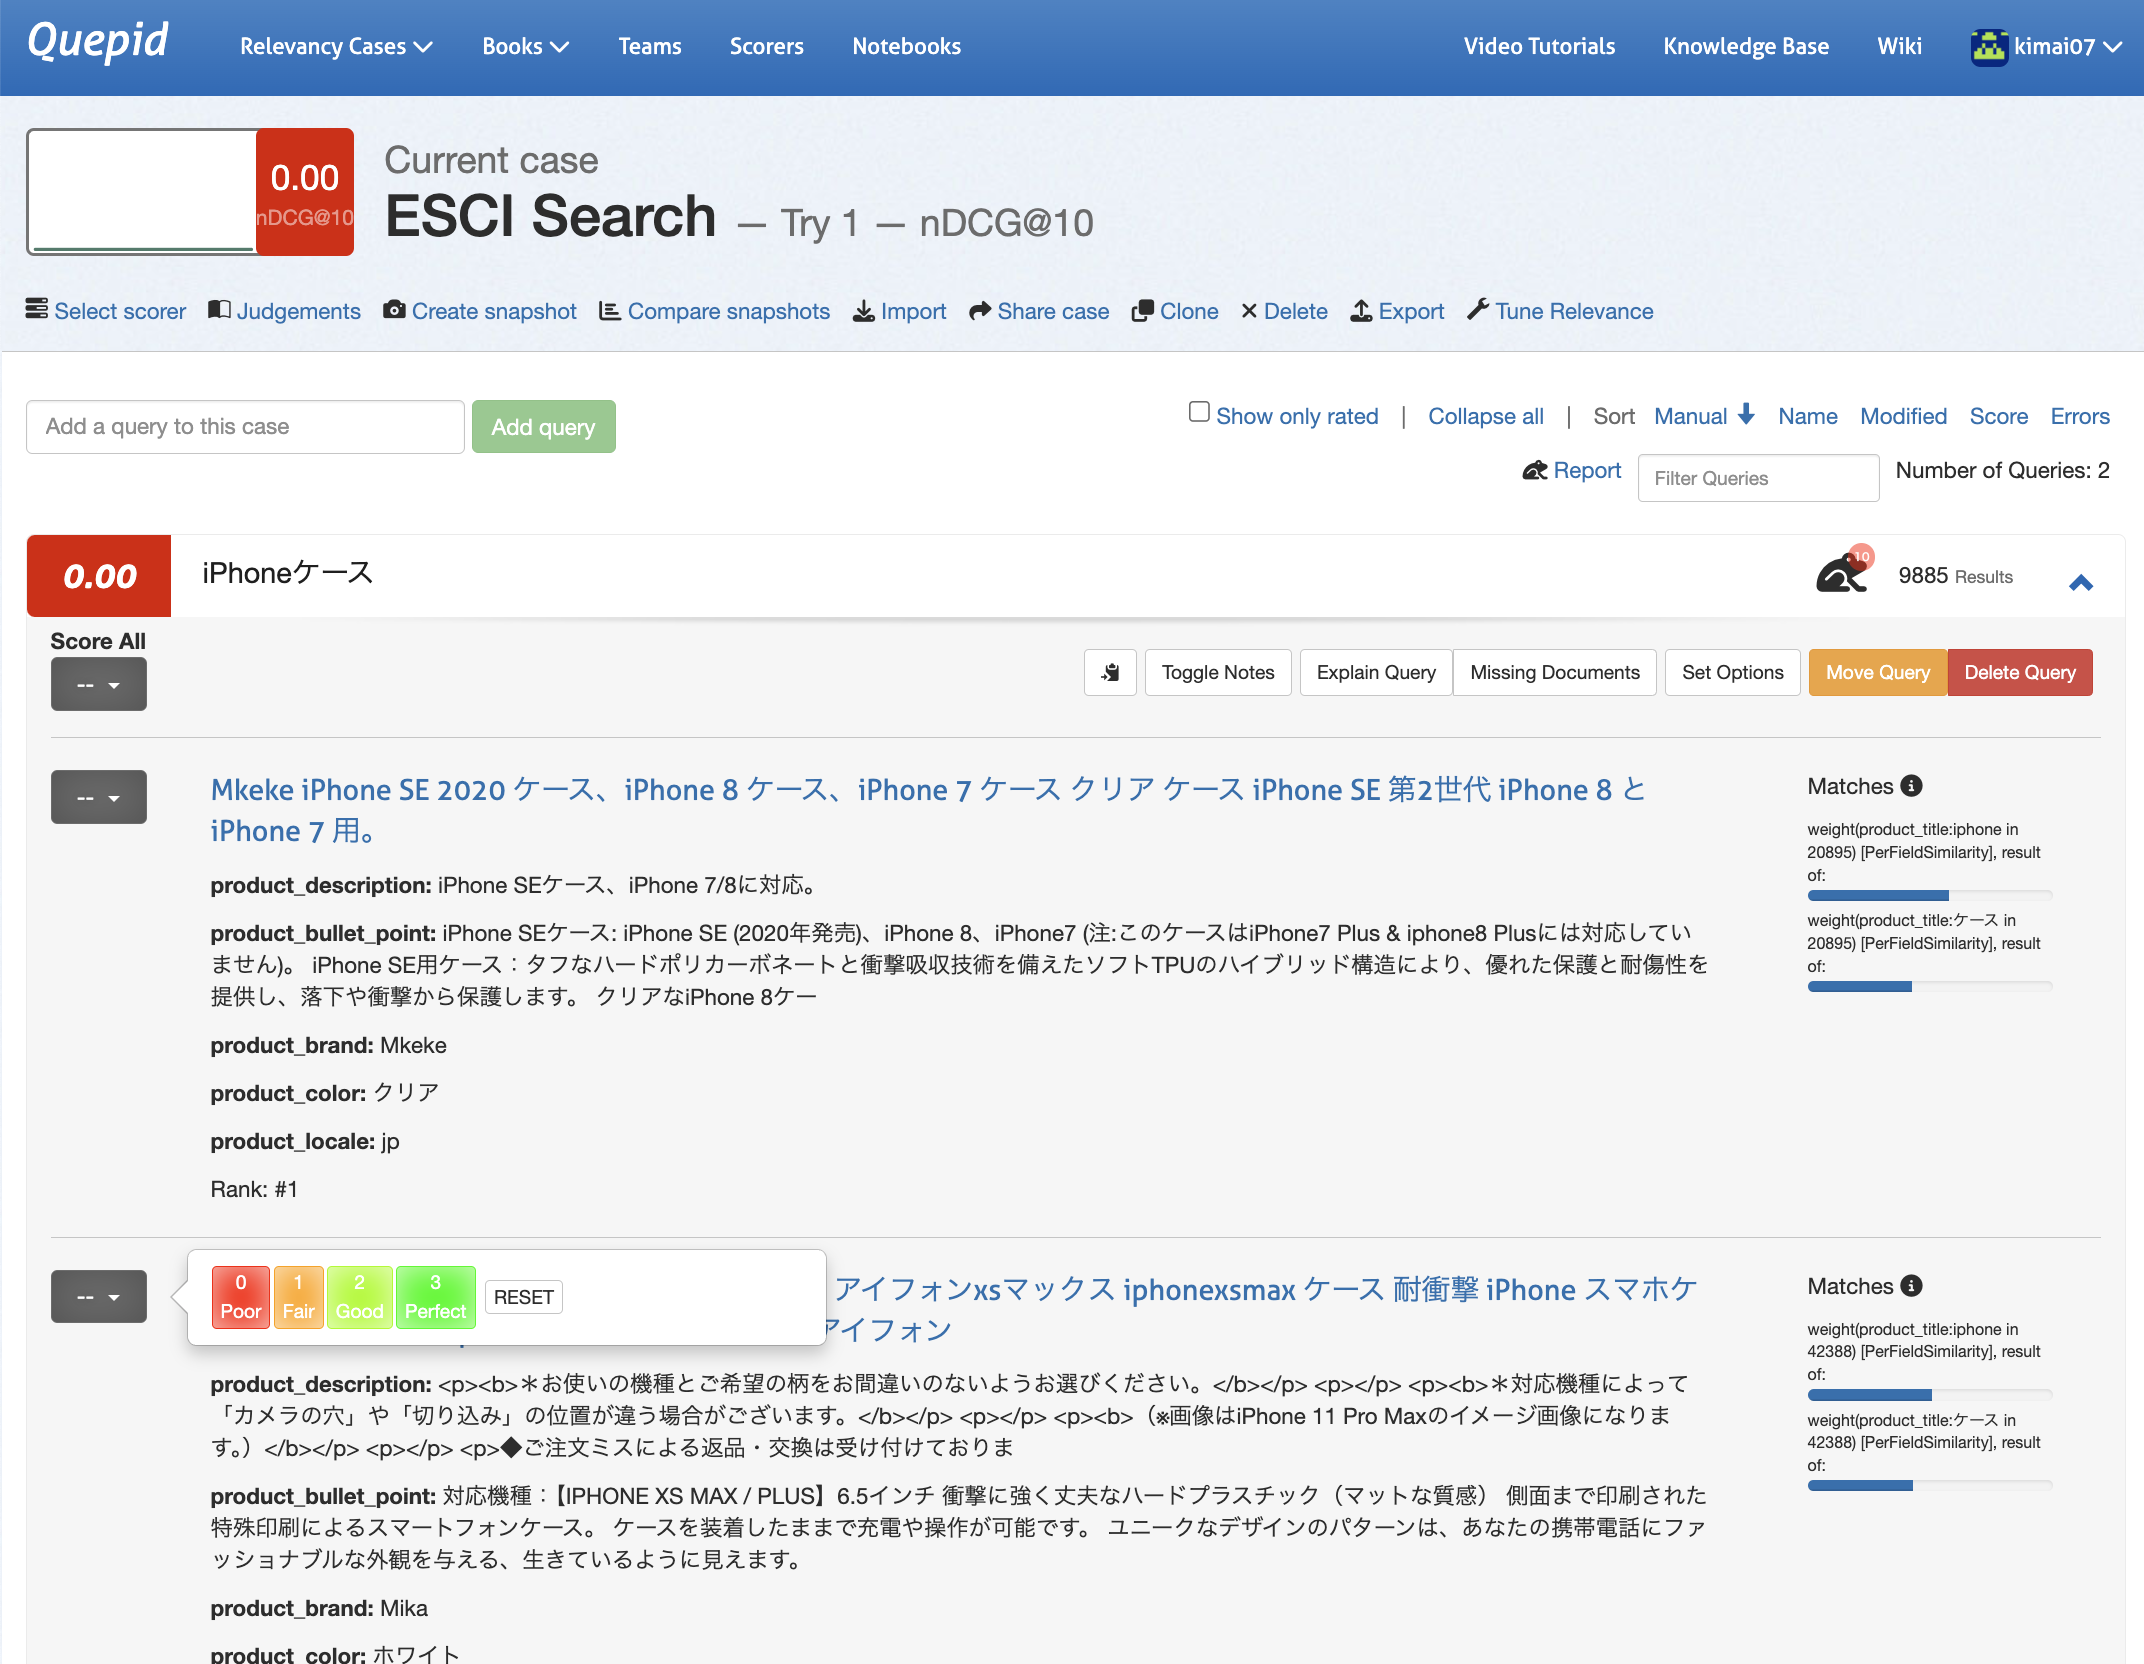Collapse the iPhoneケース query with chevron

point(2081,583)
